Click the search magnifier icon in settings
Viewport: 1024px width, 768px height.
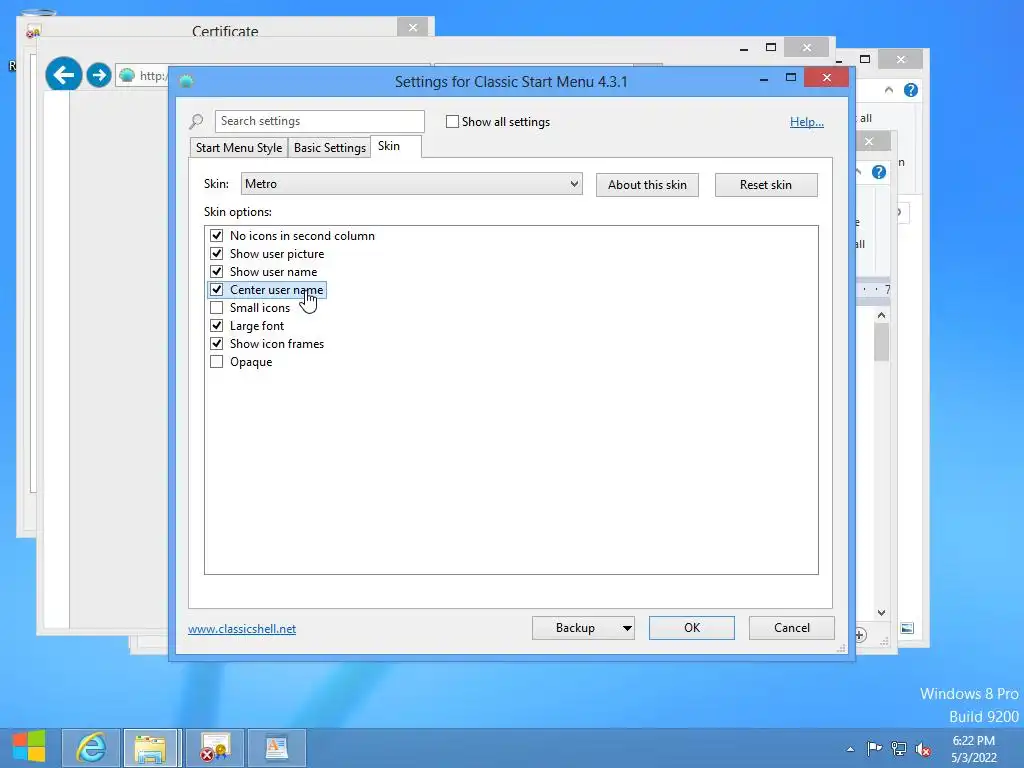(196, 121)
